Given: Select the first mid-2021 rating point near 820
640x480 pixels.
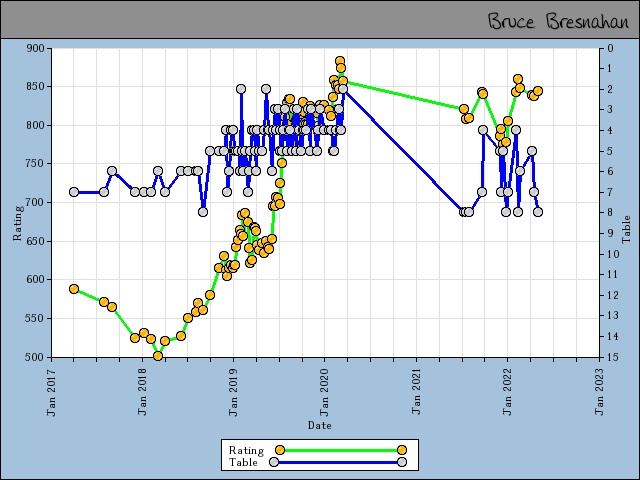Looking at the screenshot, I should point(464,109).
